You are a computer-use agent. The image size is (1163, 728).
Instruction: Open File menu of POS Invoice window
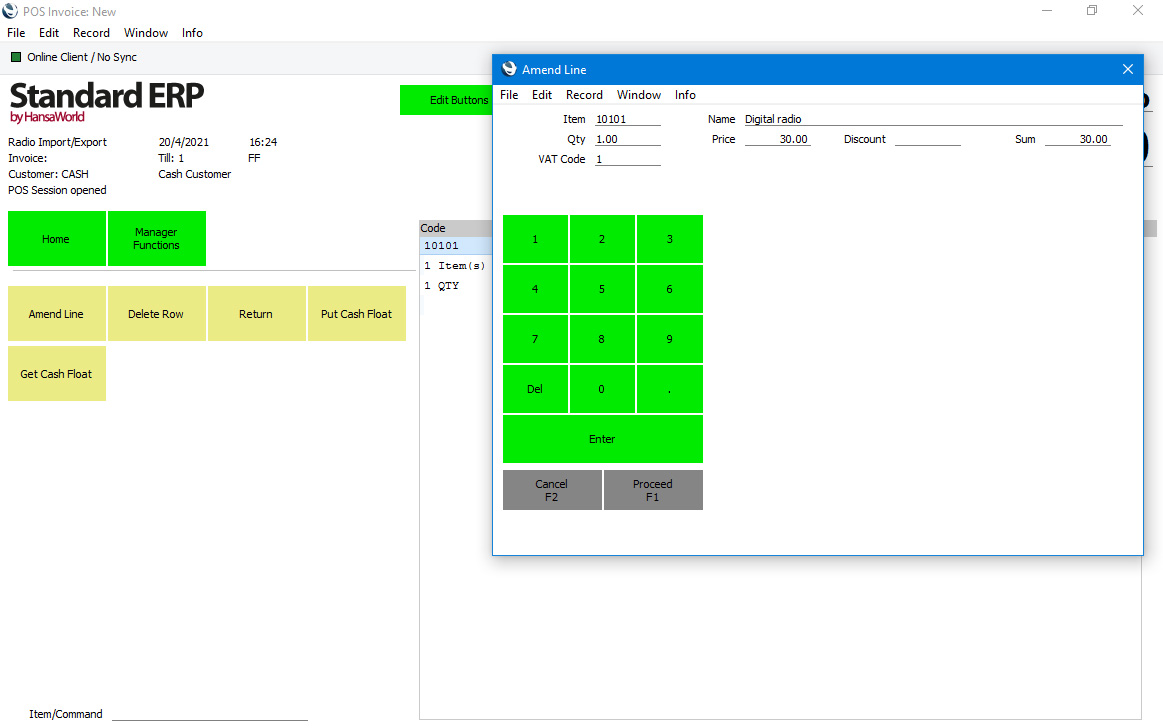(x=16, y=33)
